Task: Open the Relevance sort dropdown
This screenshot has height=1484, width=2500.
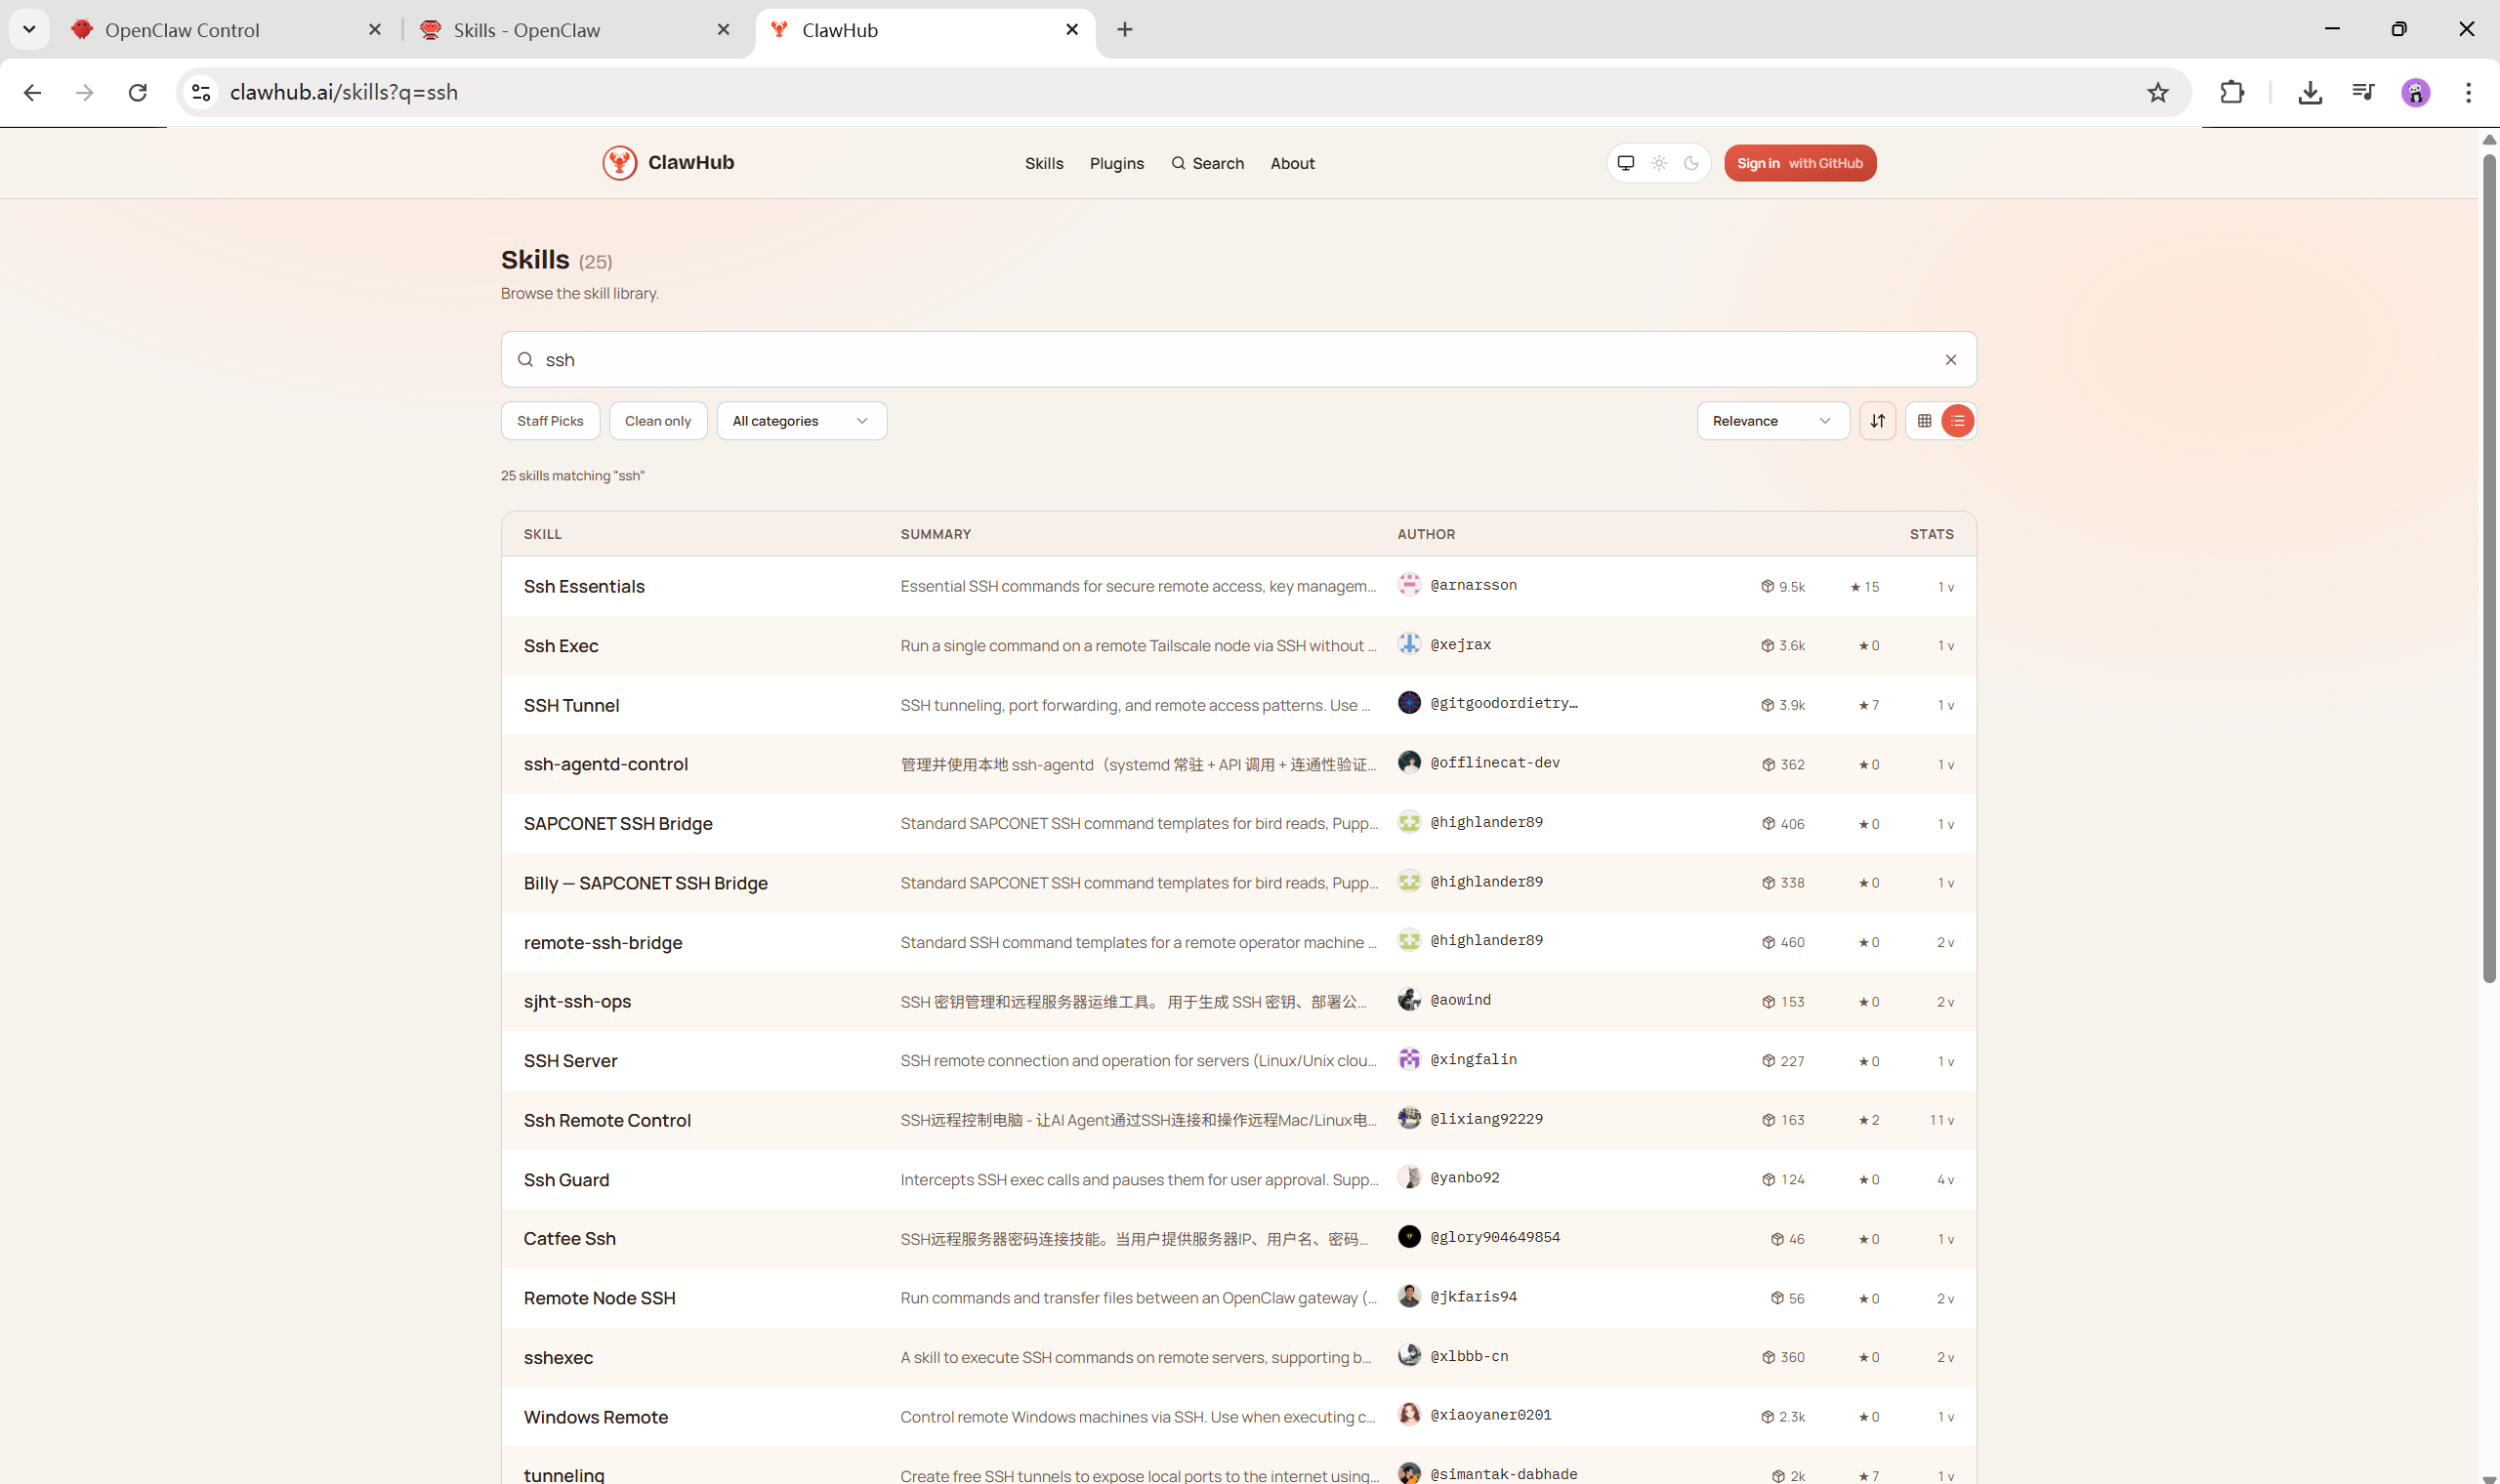Action: tap(1771, 421)
